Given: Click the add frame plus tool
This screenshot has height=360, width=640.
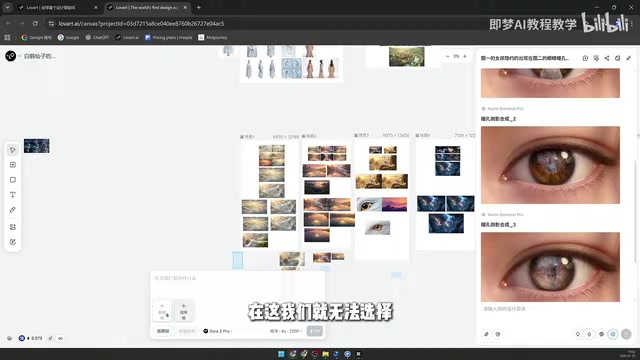Looking at the screenshot, I should (x=13, y=165).
